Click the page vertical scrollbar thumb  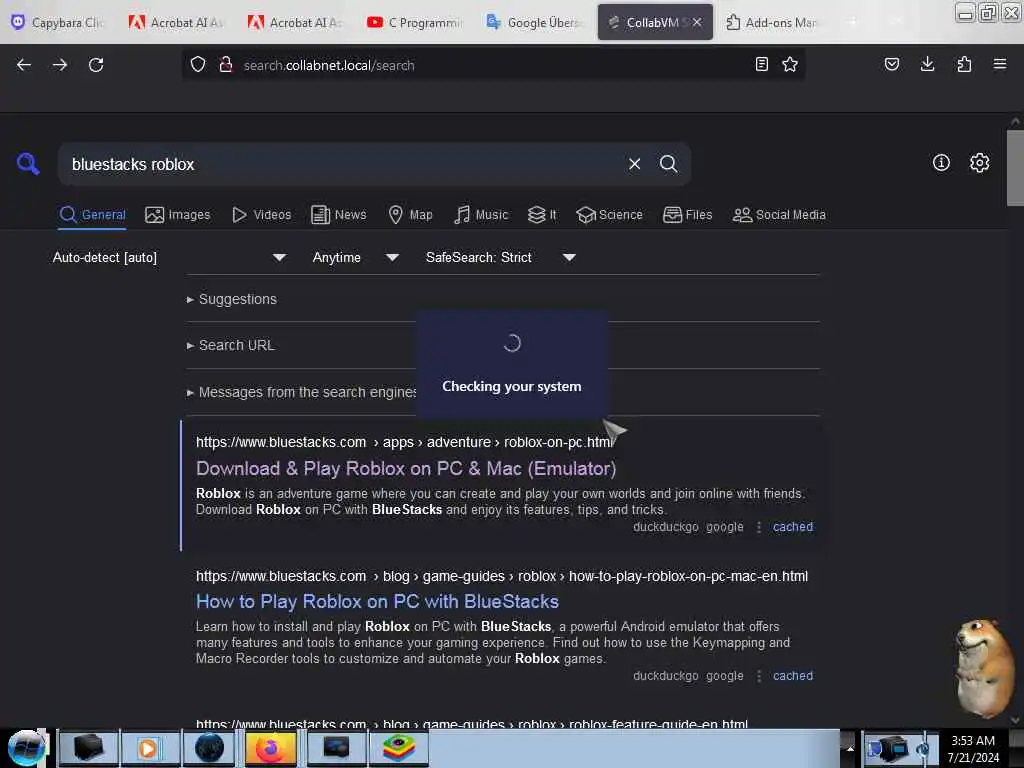coord(1015,168)
